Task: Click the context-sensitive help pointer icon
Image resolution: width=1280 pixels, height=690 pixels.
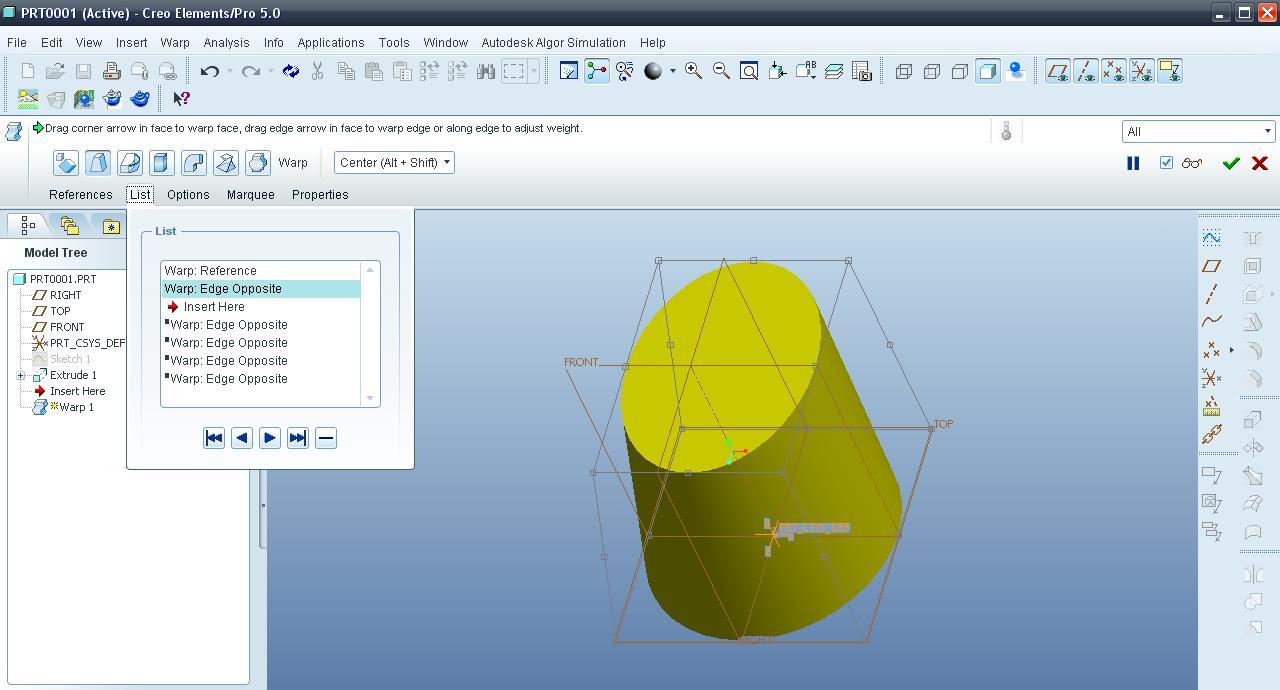Action: pos(181,98)
